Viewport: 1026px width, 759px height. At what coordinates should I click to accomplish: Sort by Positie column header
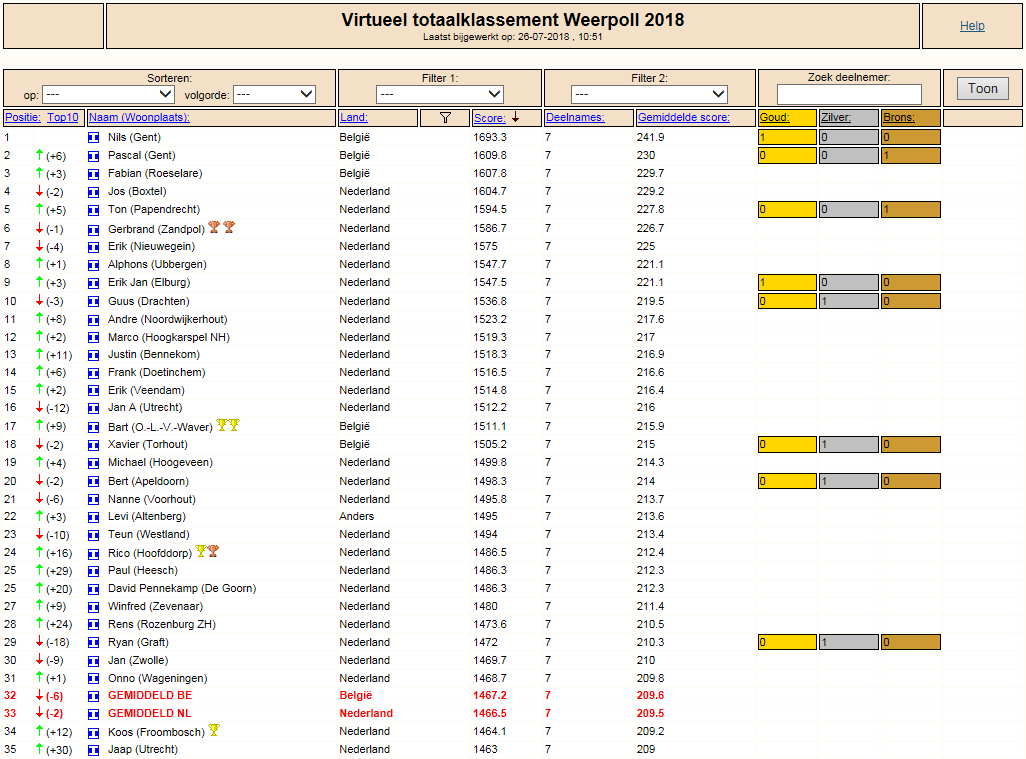pyautogui.click(x=23, y=117)
